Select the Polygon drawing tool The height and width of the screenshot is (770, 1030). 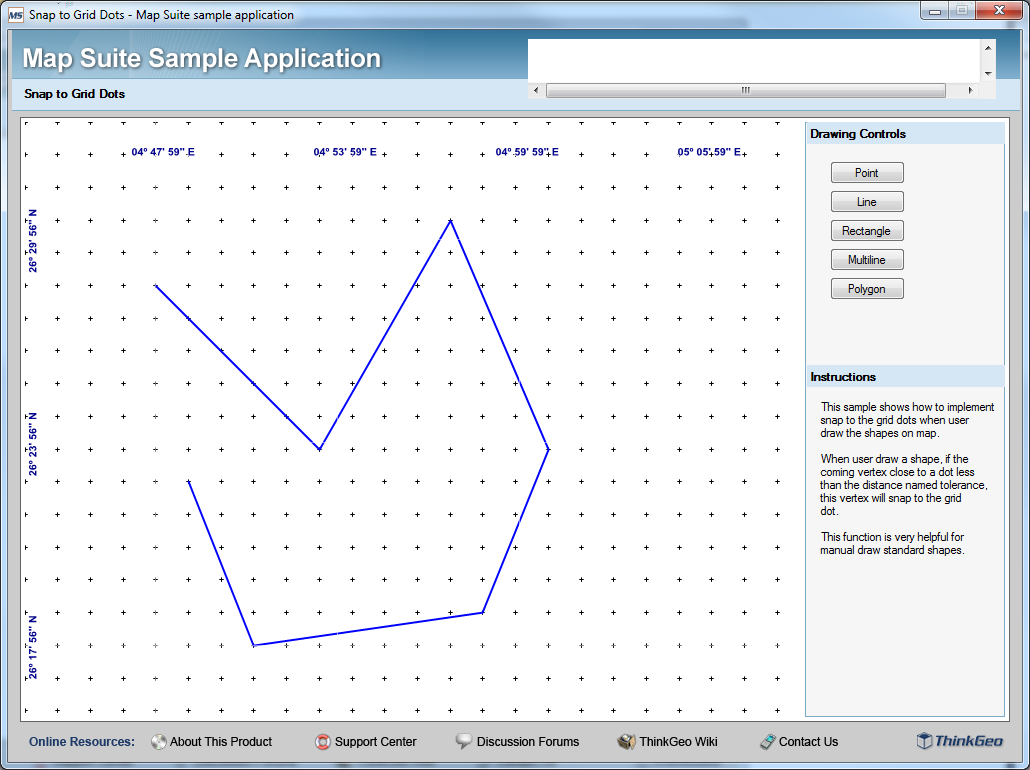(866, 288)
